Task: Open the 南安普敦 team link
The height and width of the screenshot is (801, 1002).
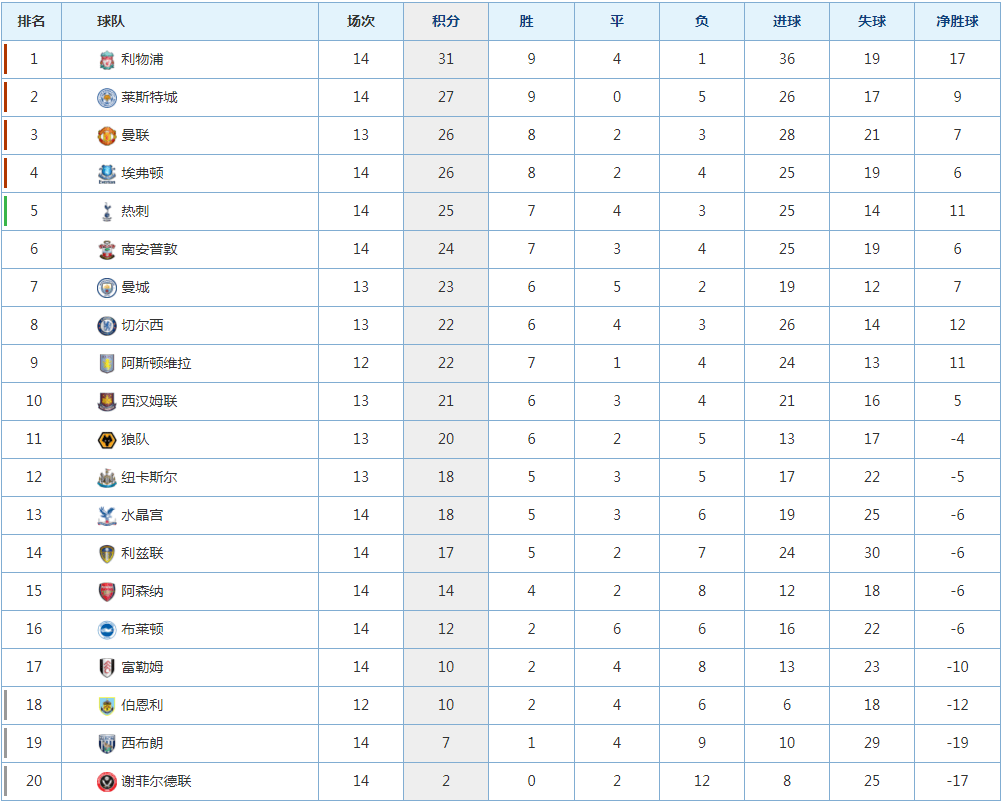Action: pos(149,249)
